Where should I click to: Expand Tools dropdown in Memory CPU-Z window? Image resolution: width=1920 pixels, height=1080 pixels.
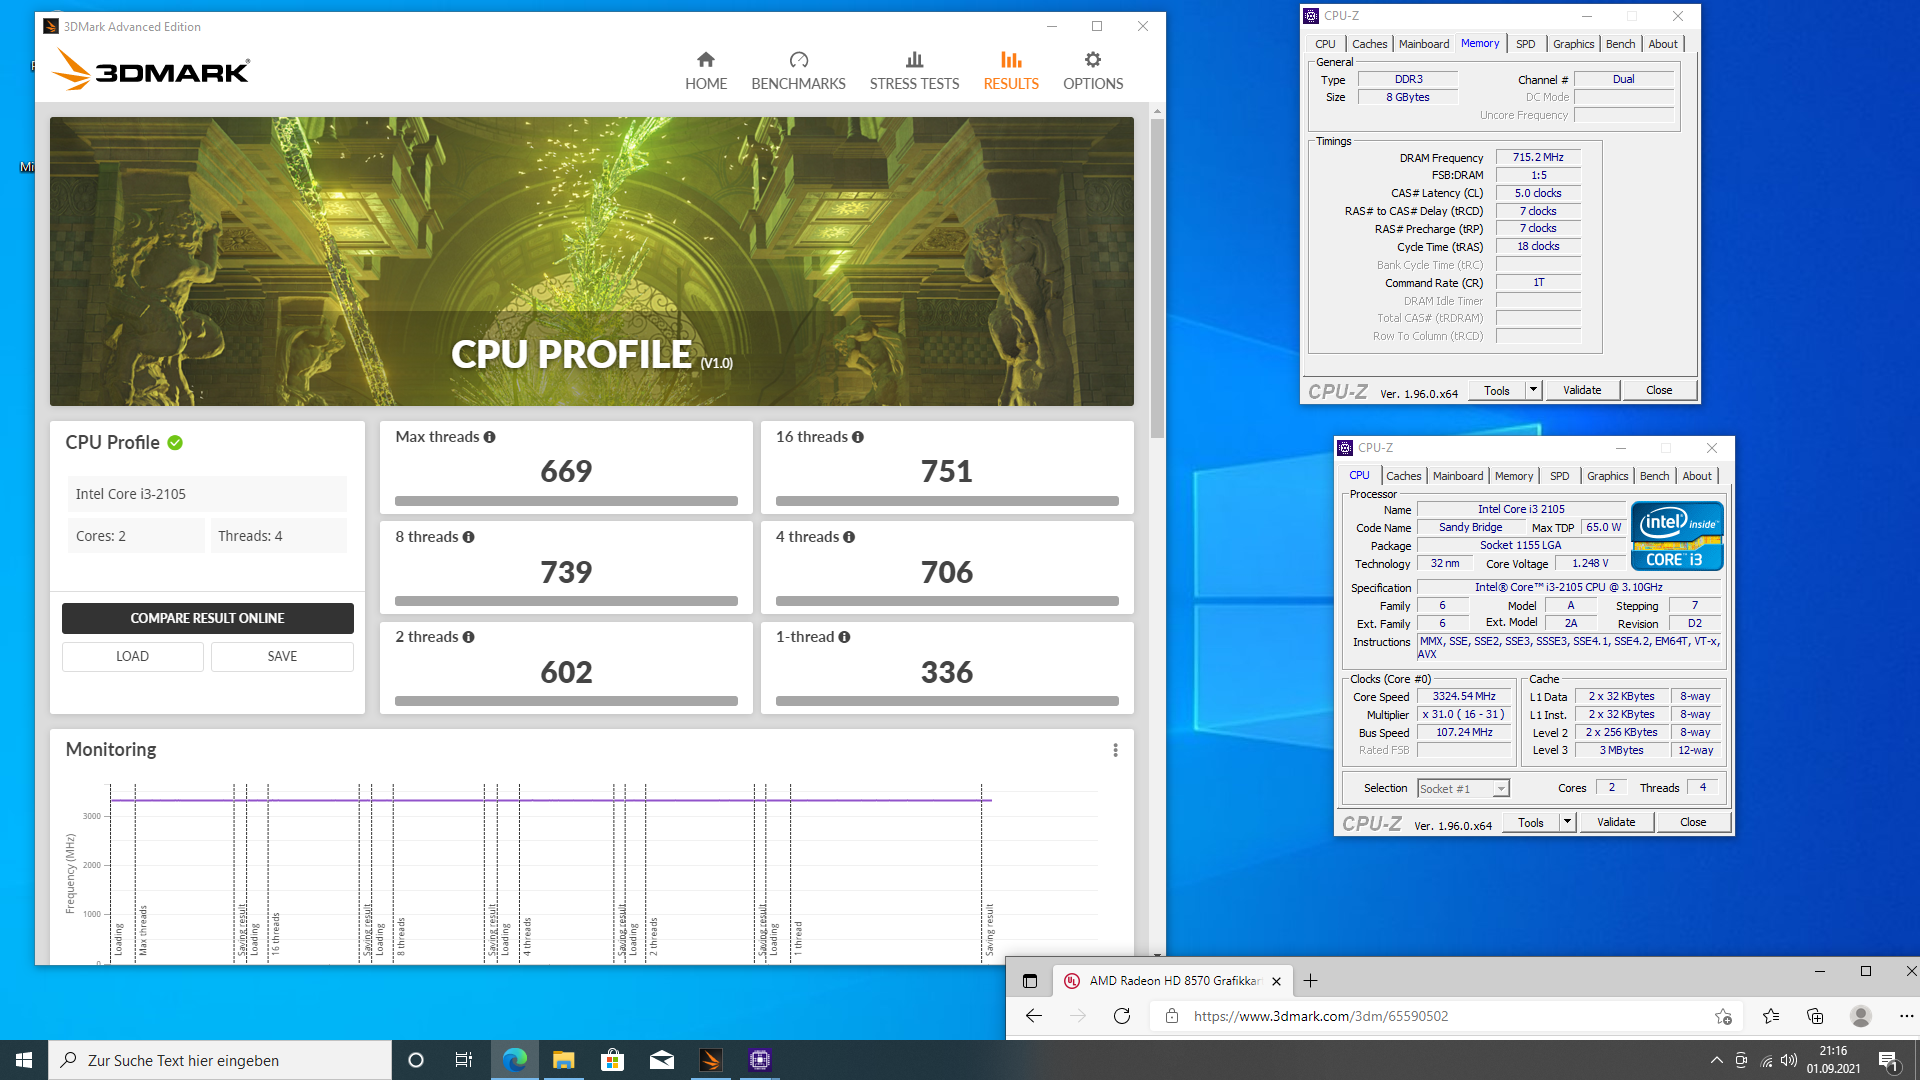coord(1533,390)
